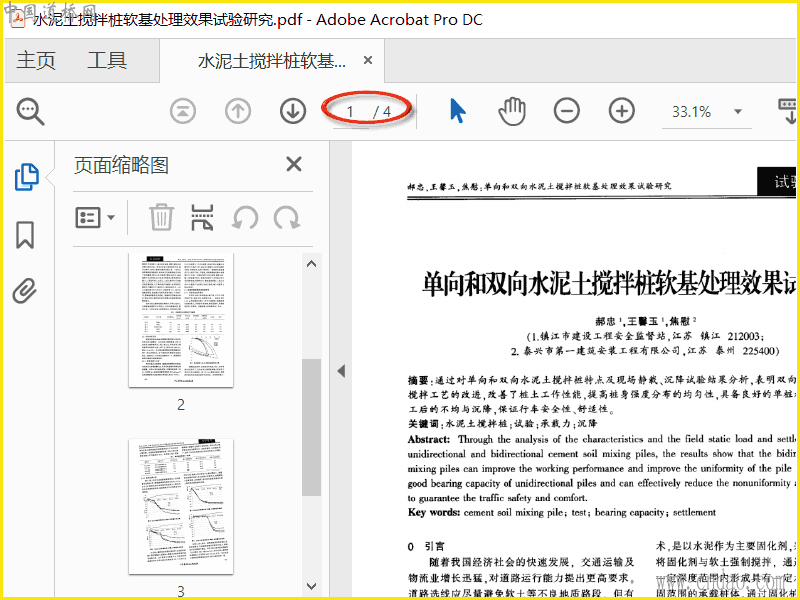Rotate page counterclockwise icon
Viewport: 800px width, 600px height.
(245, 218)
